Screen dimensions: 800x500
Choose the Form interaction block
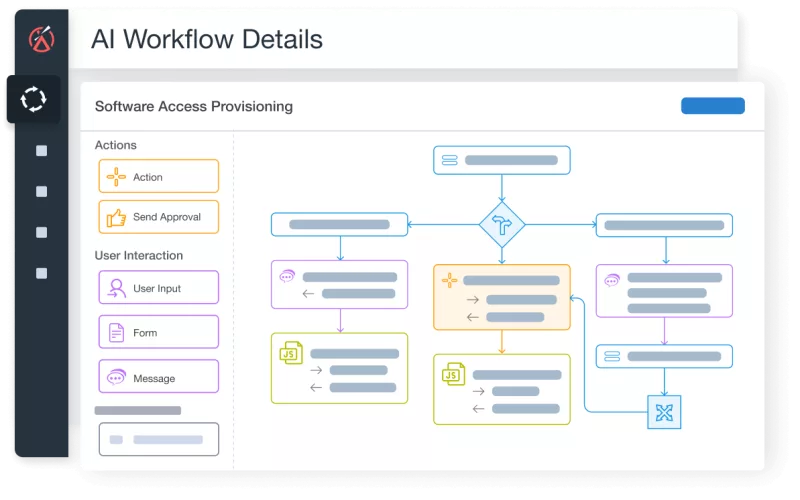158,332
